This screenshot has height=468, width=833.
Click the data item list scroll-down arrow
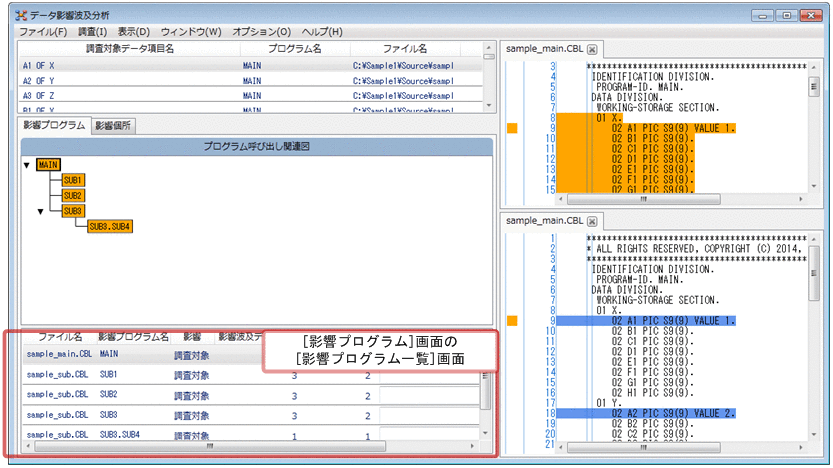pyautogui.click(x=489, y=106)
